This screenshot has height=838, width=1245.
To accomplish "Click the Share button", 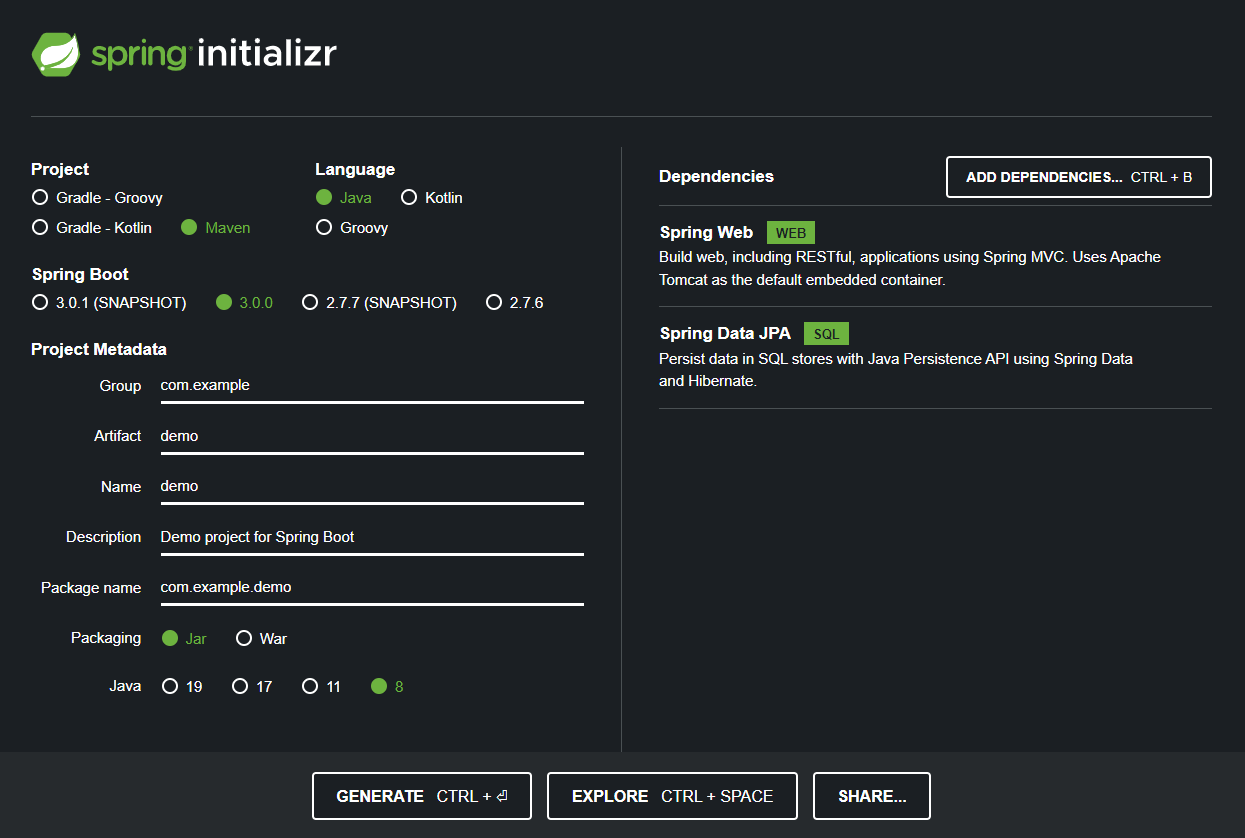I will pyautogui.click(x=872, y=796).
